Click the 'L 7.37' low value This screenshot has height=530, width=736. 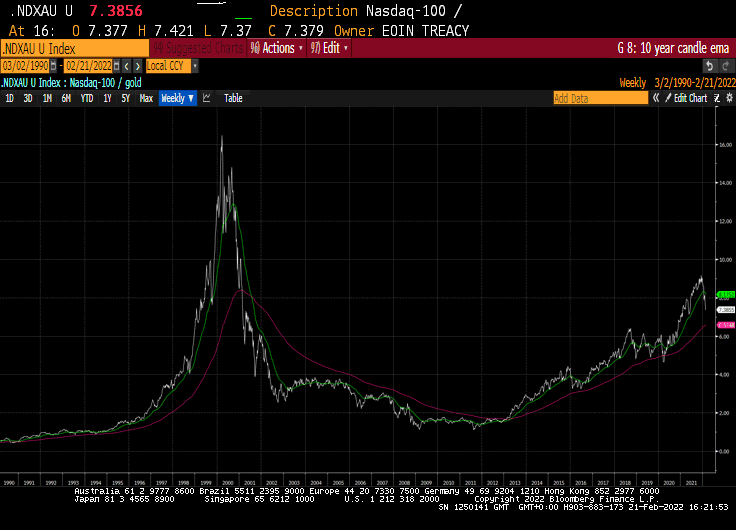coord(228,31)
